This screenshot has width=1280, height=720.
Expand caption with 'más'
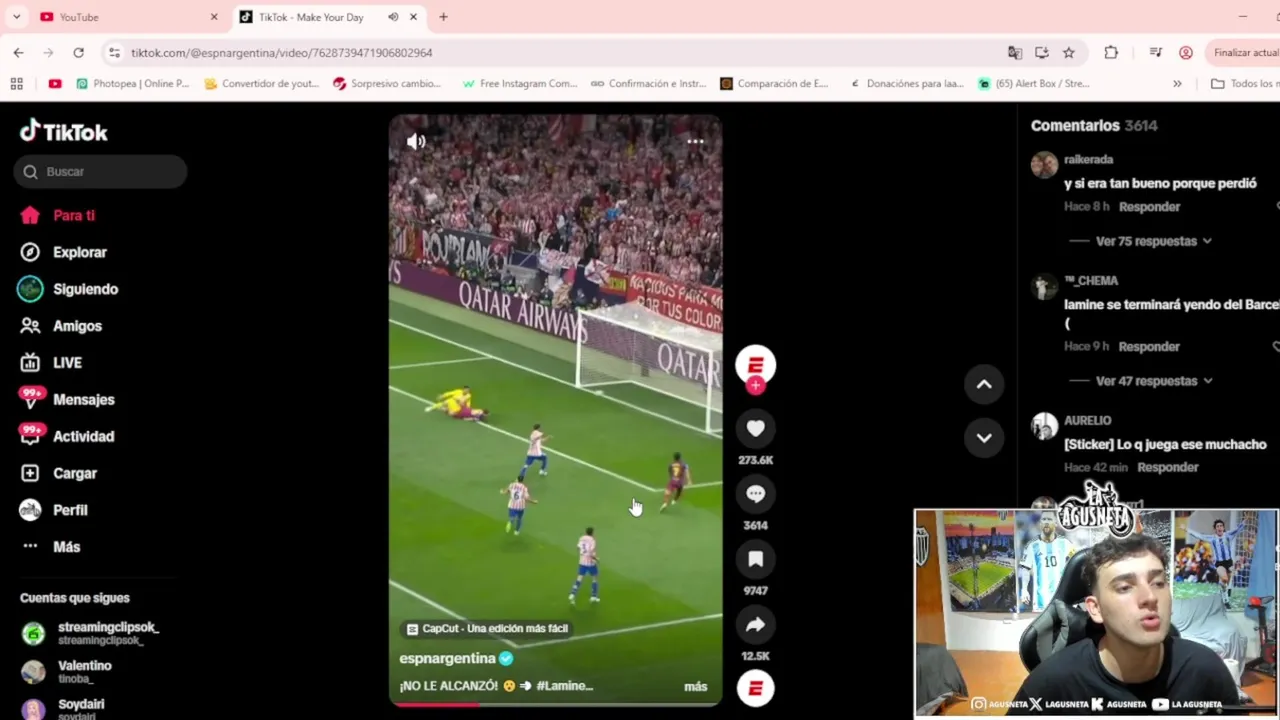(x=695, y=686)
